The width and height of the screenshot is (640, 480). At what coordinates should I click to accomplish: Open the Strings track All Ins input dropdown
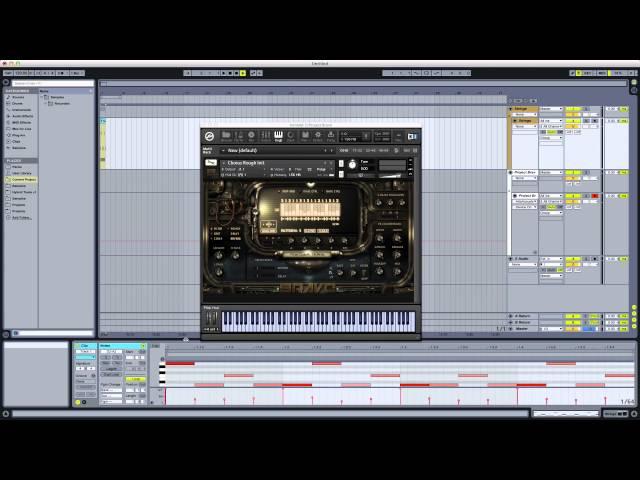tap(551, 121)
